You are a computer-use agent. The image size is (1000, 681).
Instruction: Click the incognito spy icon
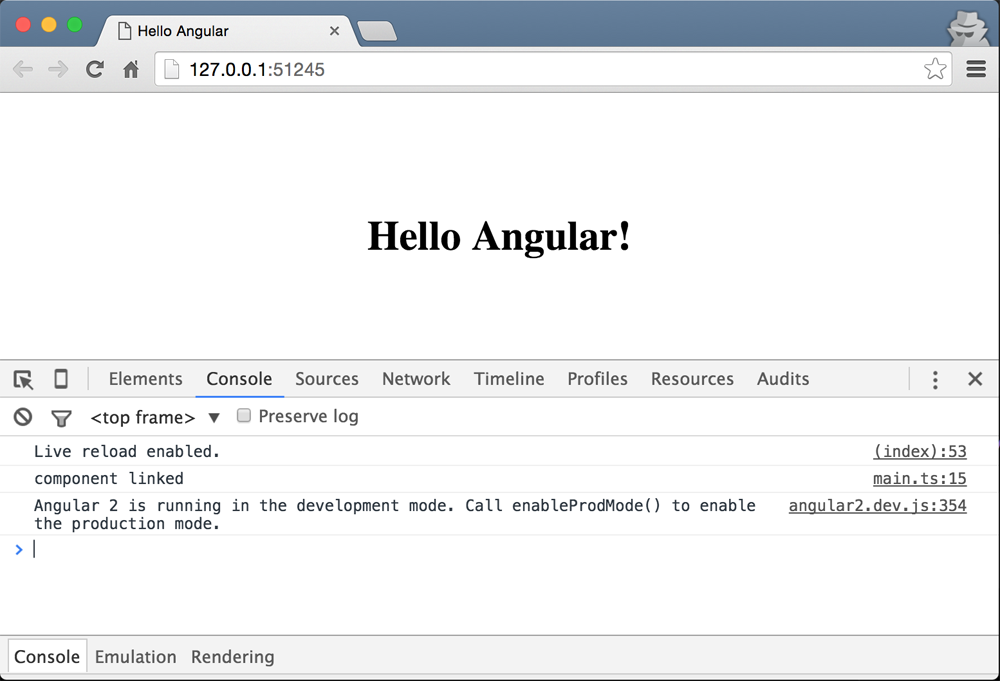[x=966, y=28]
